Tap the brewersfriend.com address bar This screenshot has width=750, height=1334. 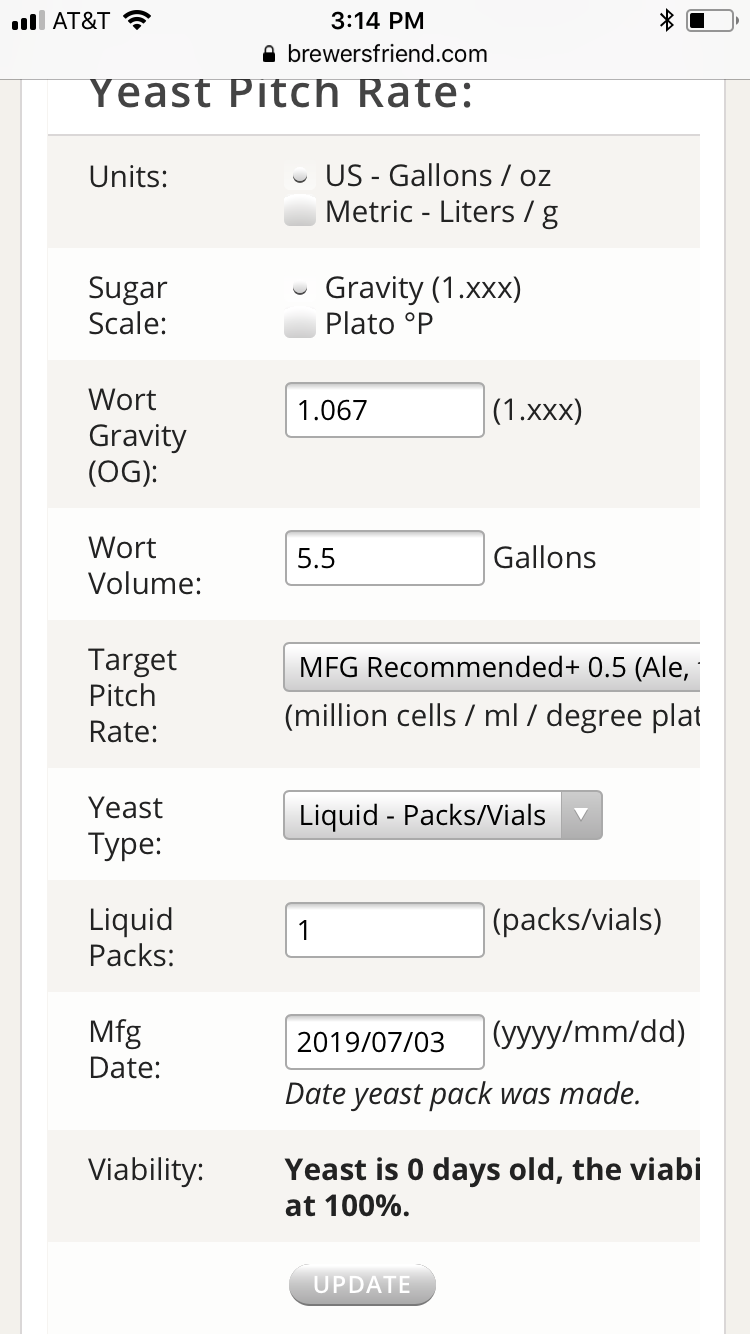pos(375,54)
